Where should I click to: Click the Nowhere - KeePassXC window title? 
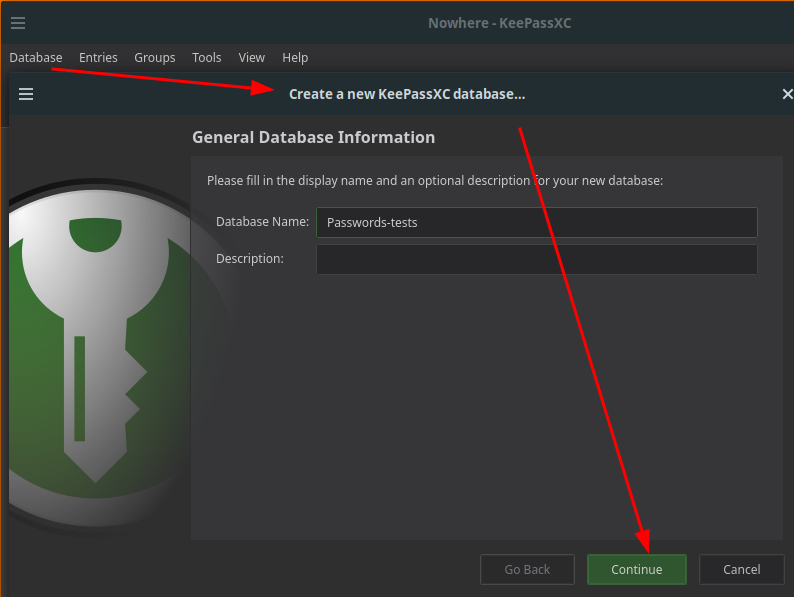pos(499,23)
